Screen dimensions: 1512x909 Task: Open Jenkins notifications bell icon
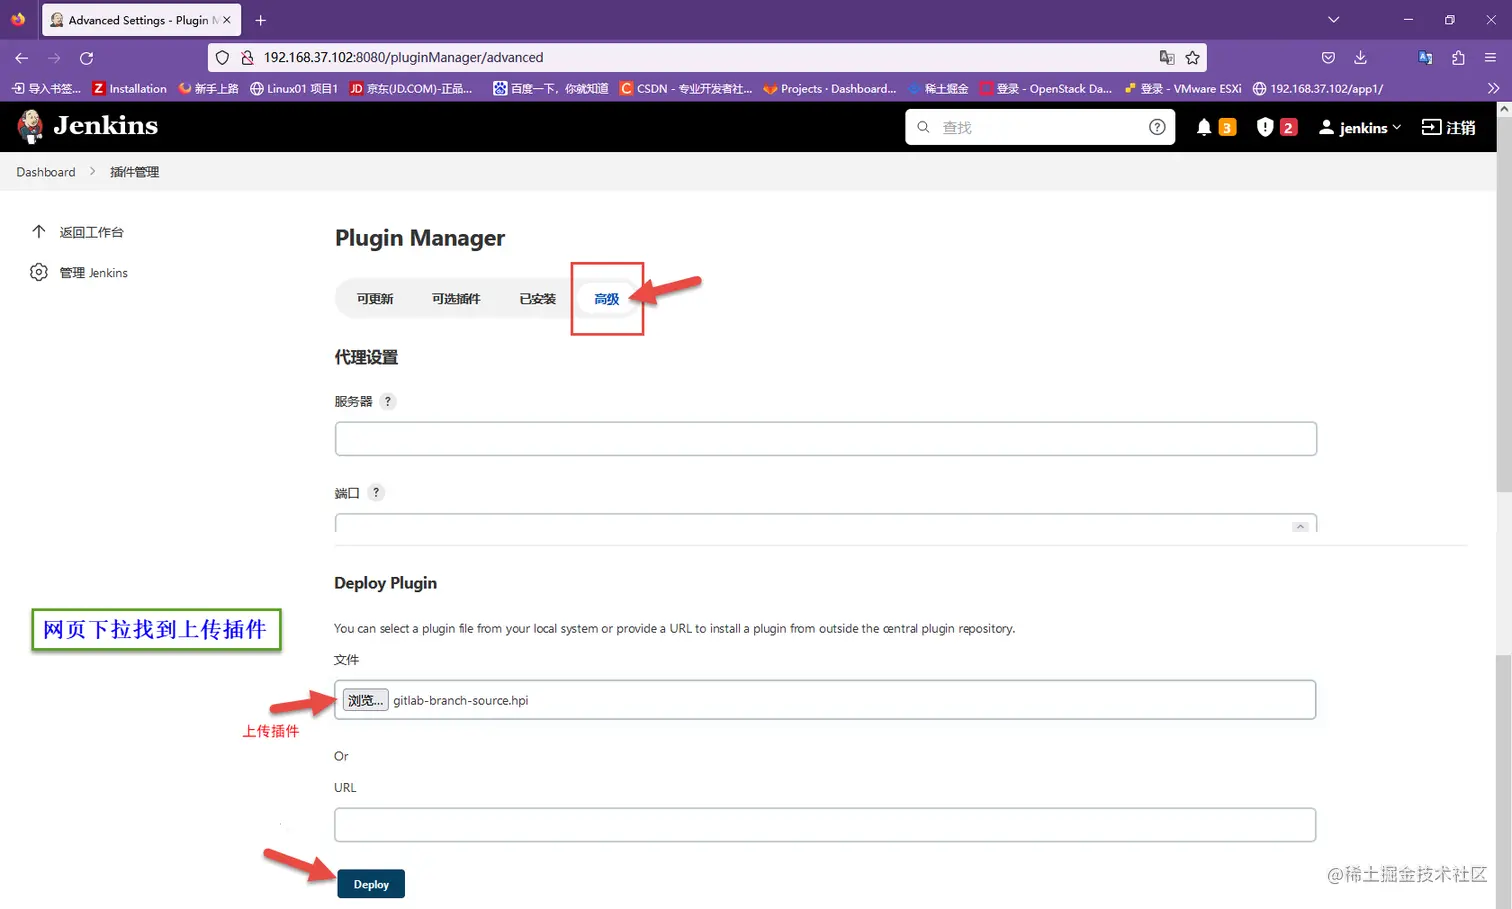(x=1204, y=127)
